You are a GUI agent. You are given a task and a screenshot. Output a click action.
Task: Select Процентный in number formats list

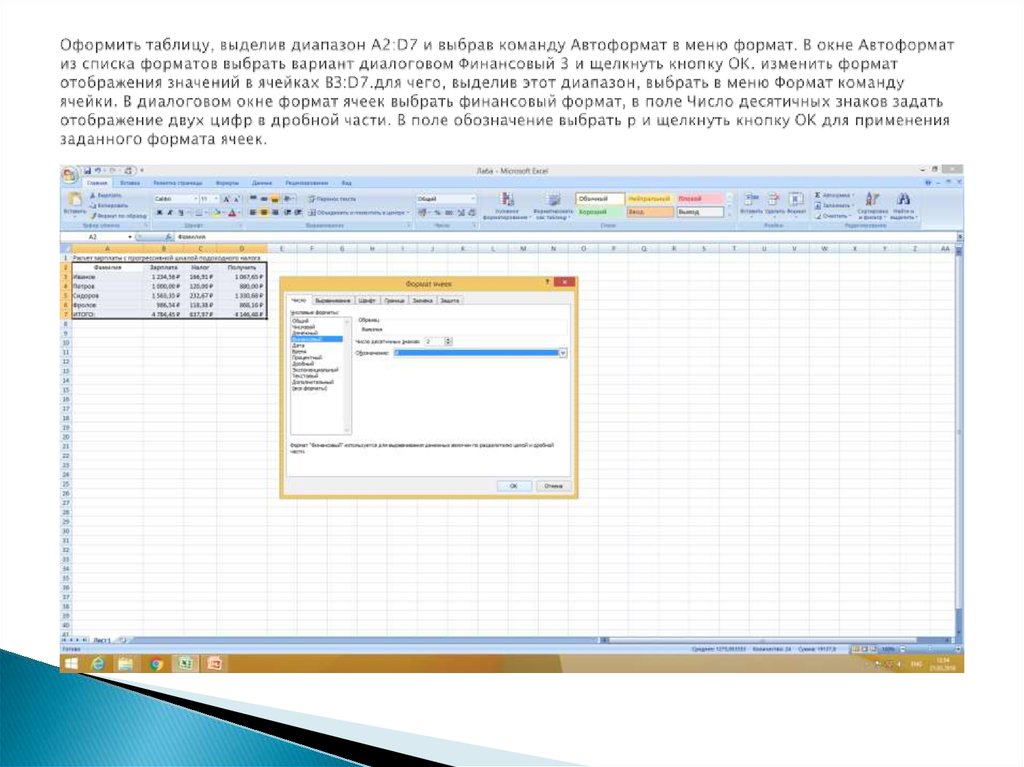click(x=307, y=358)
